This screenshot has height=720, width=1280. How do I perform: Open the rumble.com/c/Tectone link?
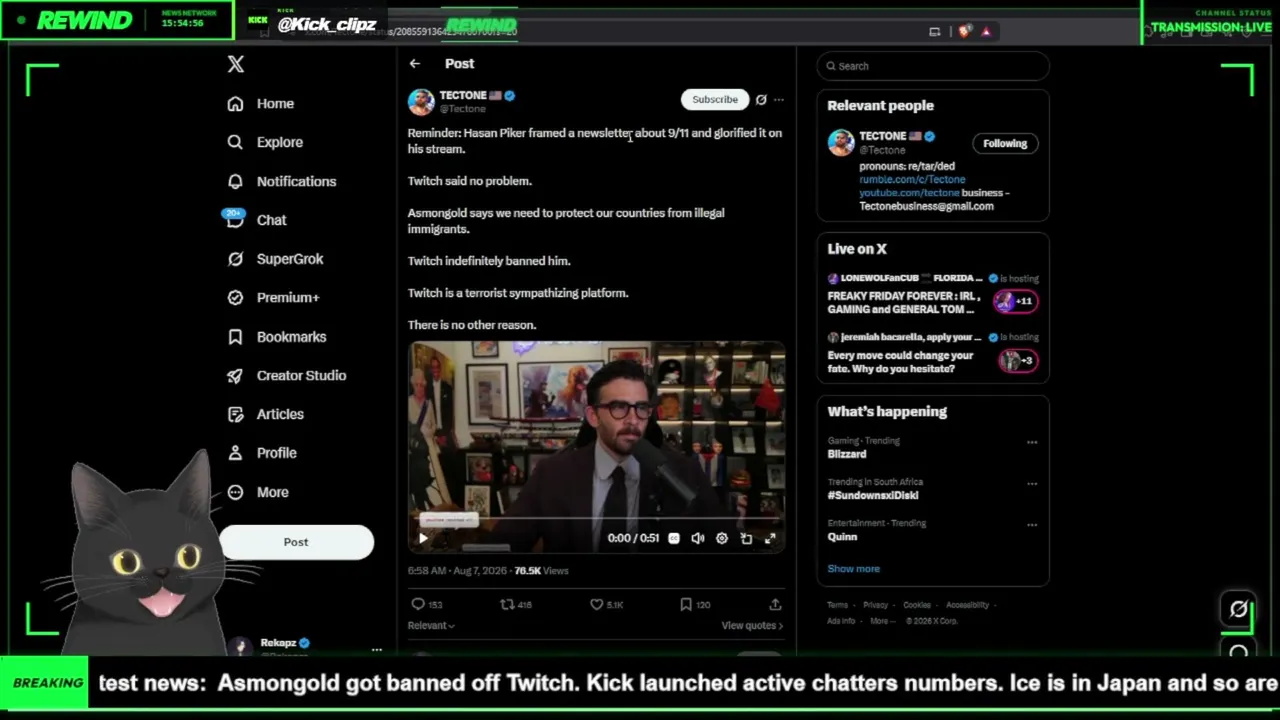pos(912,180)
